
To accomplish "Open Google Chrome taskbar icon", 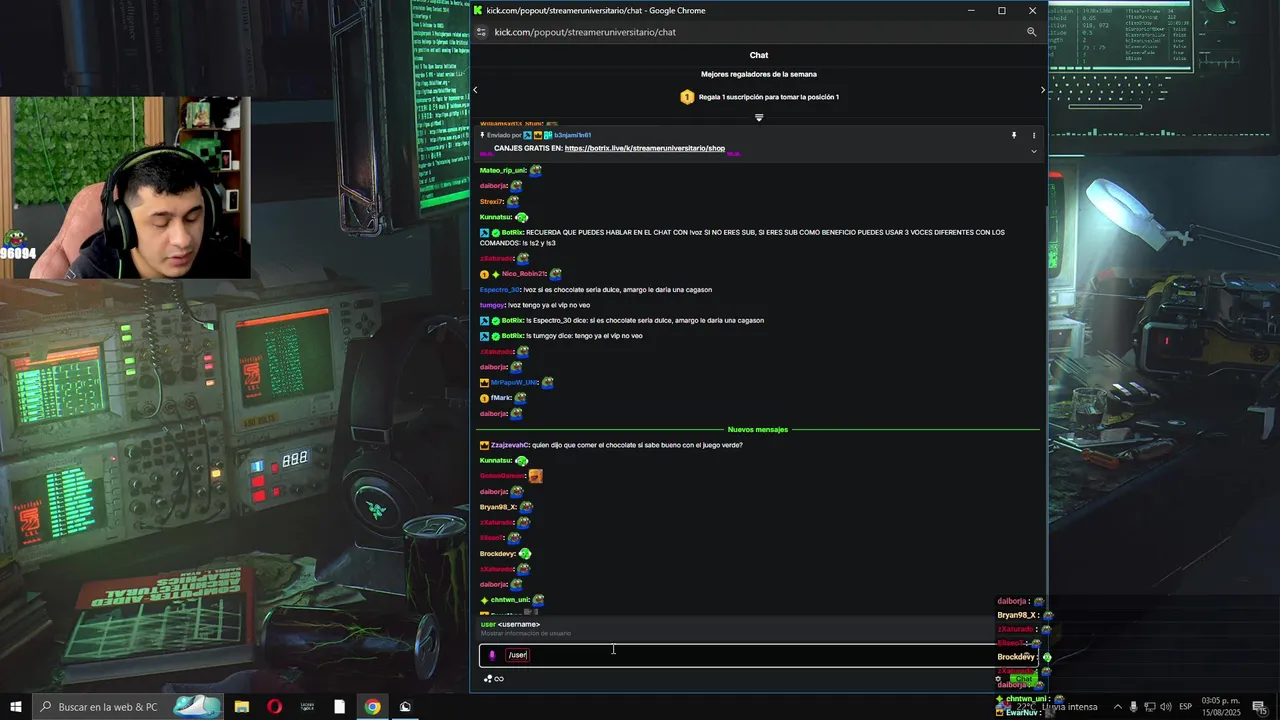I will tap(372, 707).
